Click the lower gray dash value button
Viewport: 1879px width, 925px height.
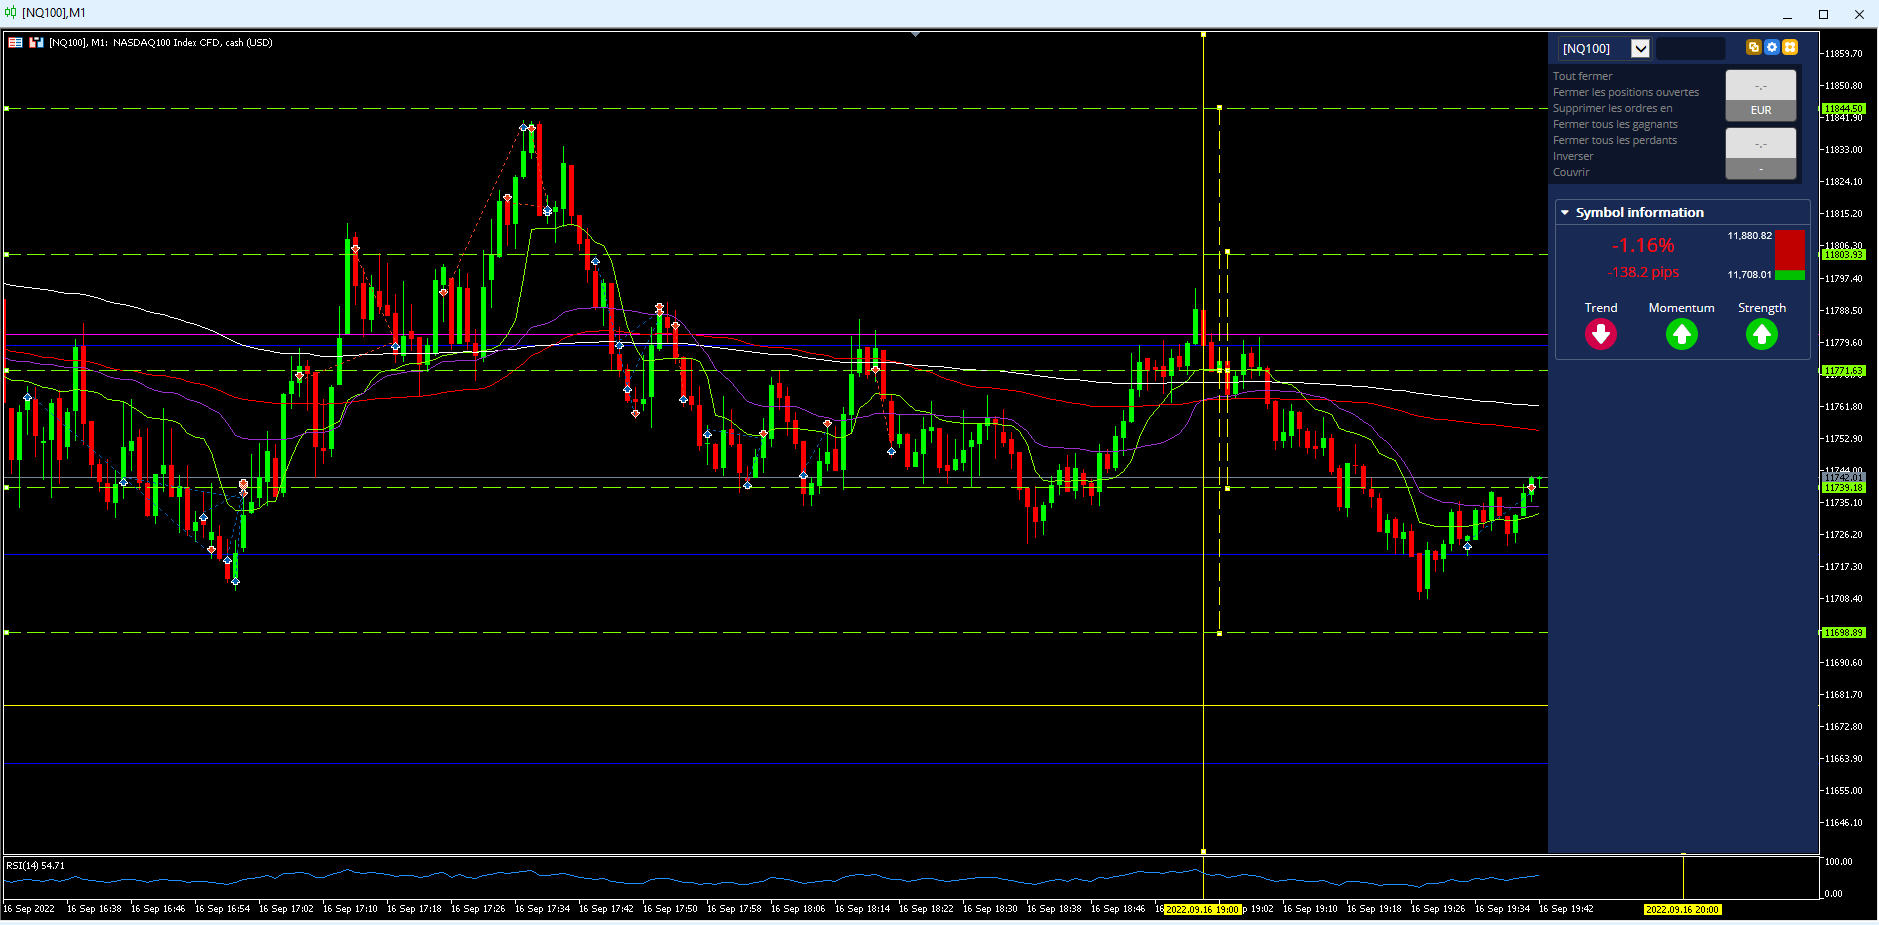pyautogui.click(x=1760, y=169)
